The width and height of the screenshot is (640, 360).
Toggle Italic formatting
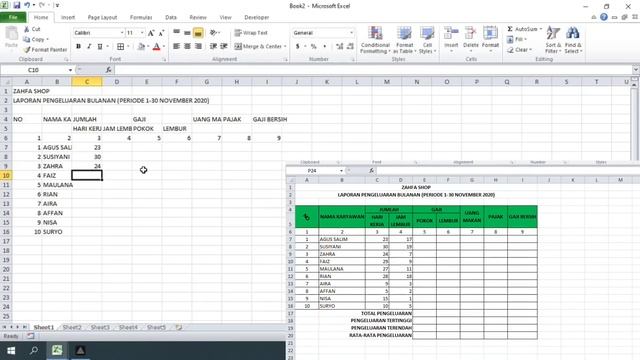point(89,47)
